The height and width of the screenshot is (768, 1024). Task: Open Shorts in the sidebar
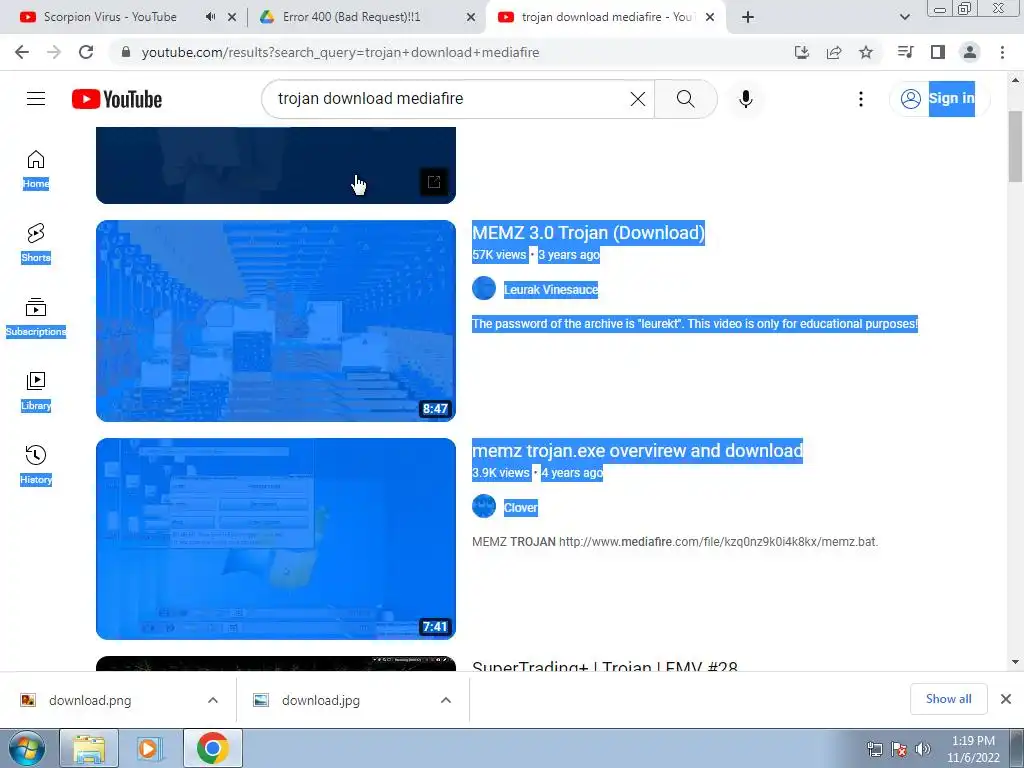pyautogui.click(x=36, y=243)
